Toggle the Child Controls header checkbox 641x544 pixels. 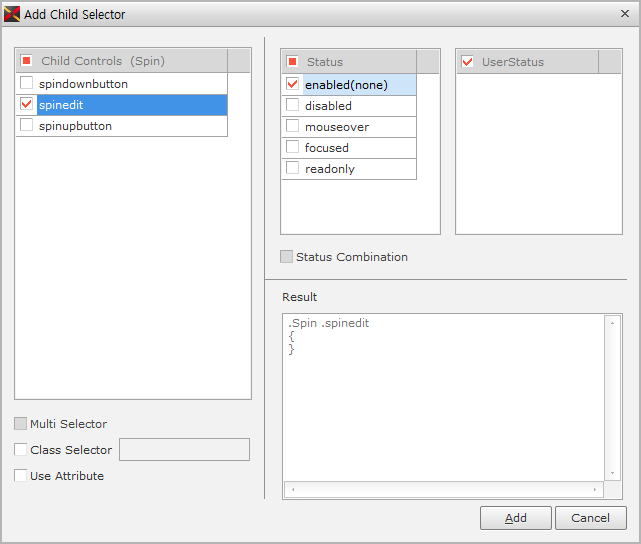(x=27, y=61)
